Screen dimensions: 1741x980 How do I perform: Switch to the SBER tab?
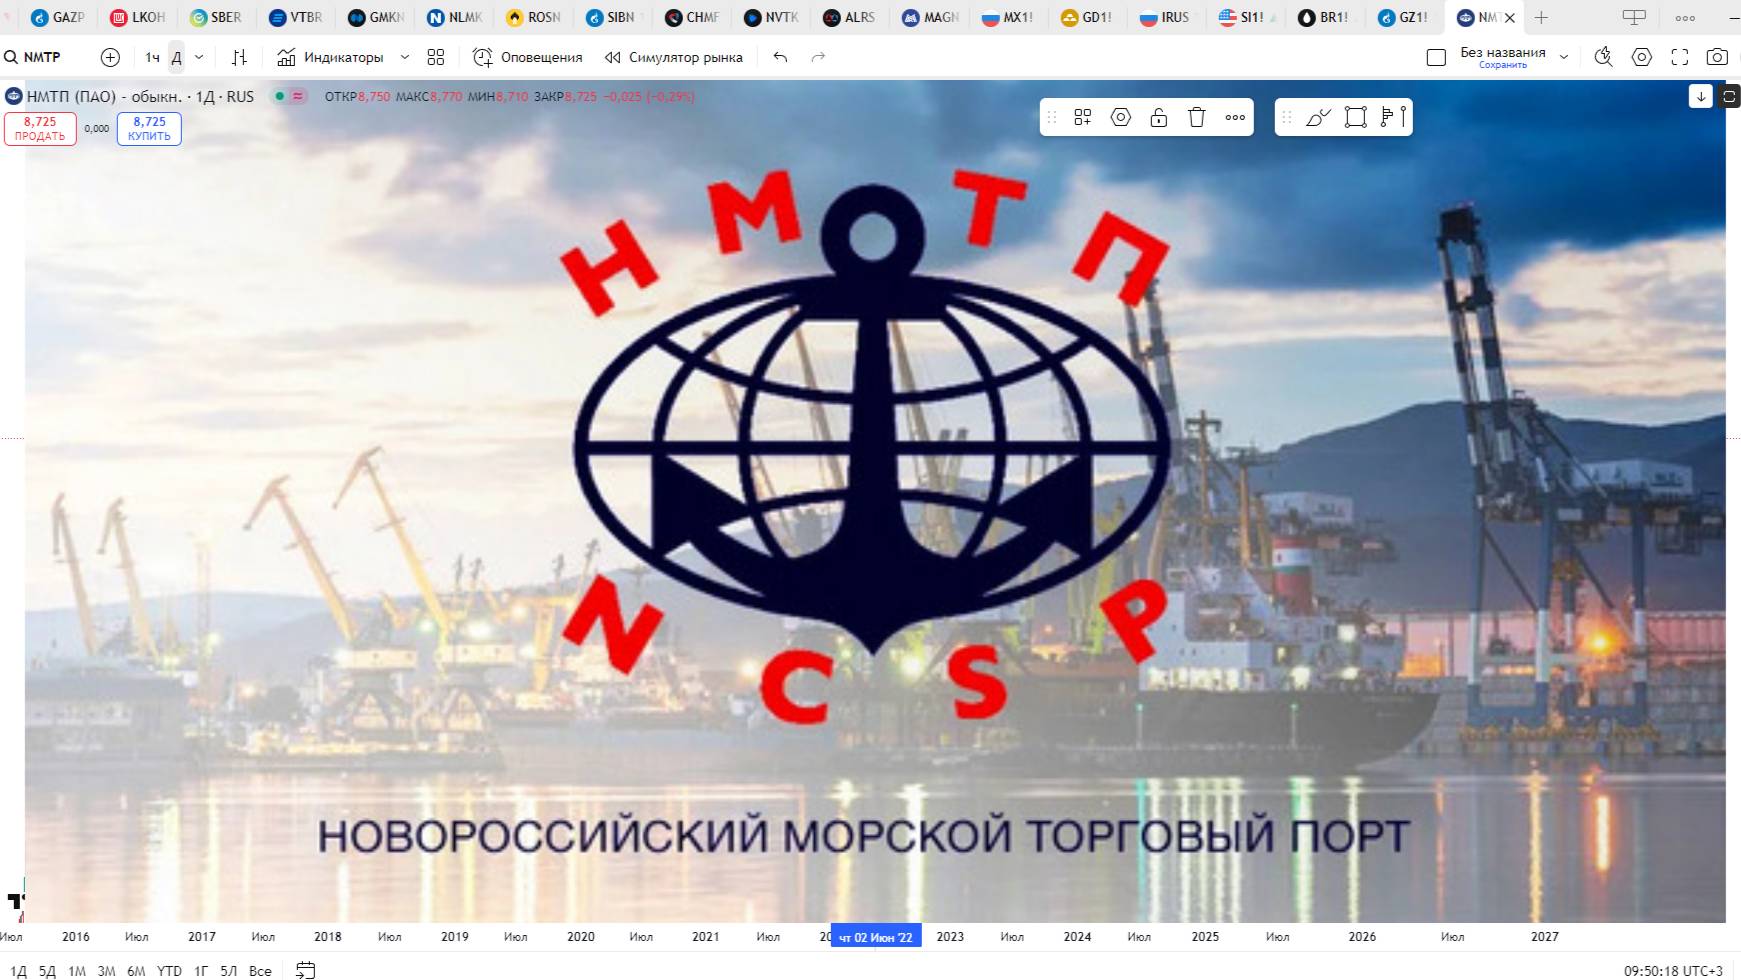[216, 17]
